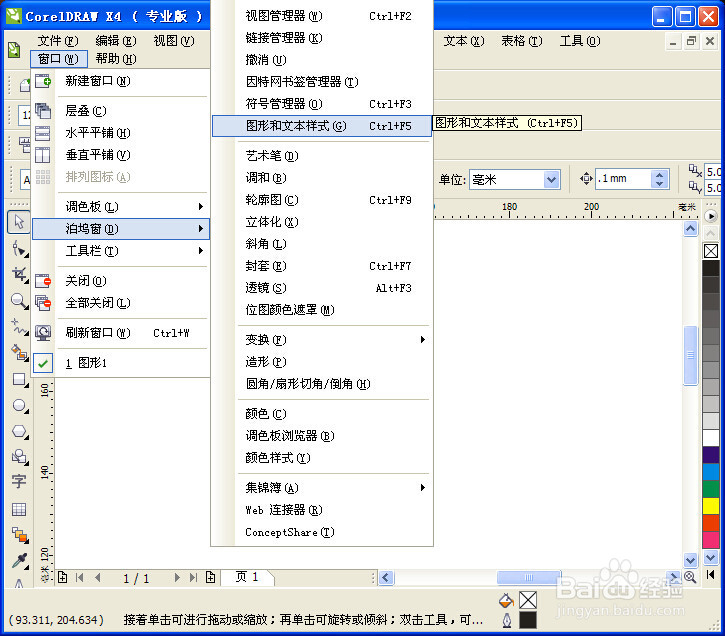
Task: Select the Eyedropper tool
Action: pos(19,561)
